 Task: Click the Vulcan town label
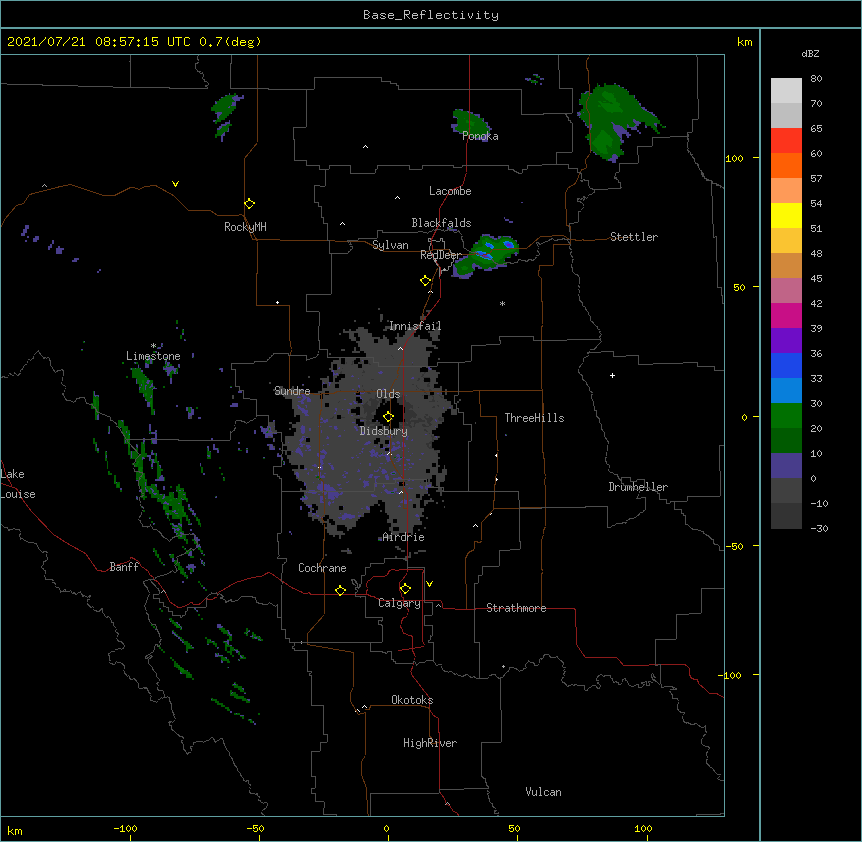pyautogui.click(x=543, y=792)
